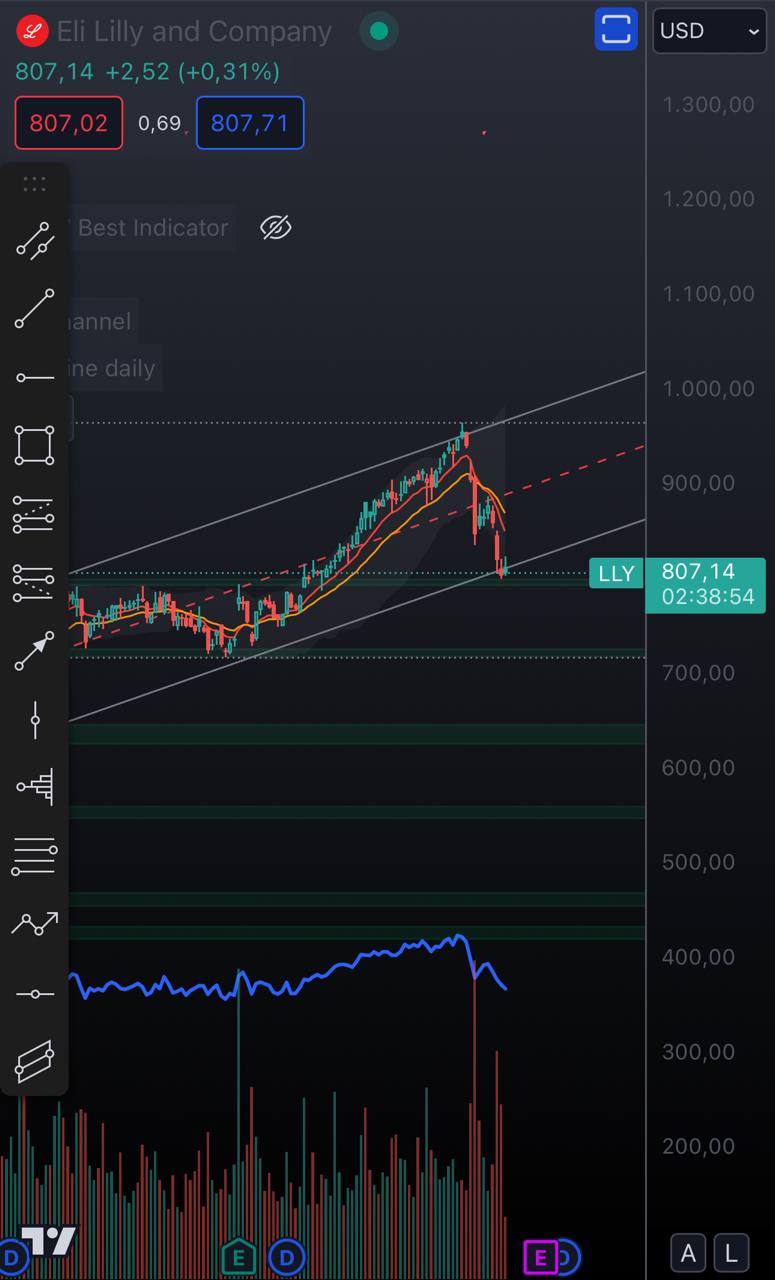Open the USD currency dropdown
Viewport: 775px width, 1280px height.
(709, 31)
